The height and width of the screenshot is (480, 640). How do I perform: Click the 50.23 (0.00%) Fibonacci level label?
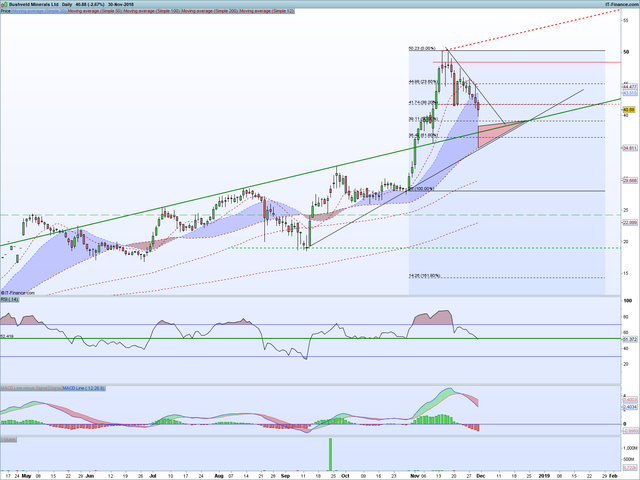[x=422, y=49]
